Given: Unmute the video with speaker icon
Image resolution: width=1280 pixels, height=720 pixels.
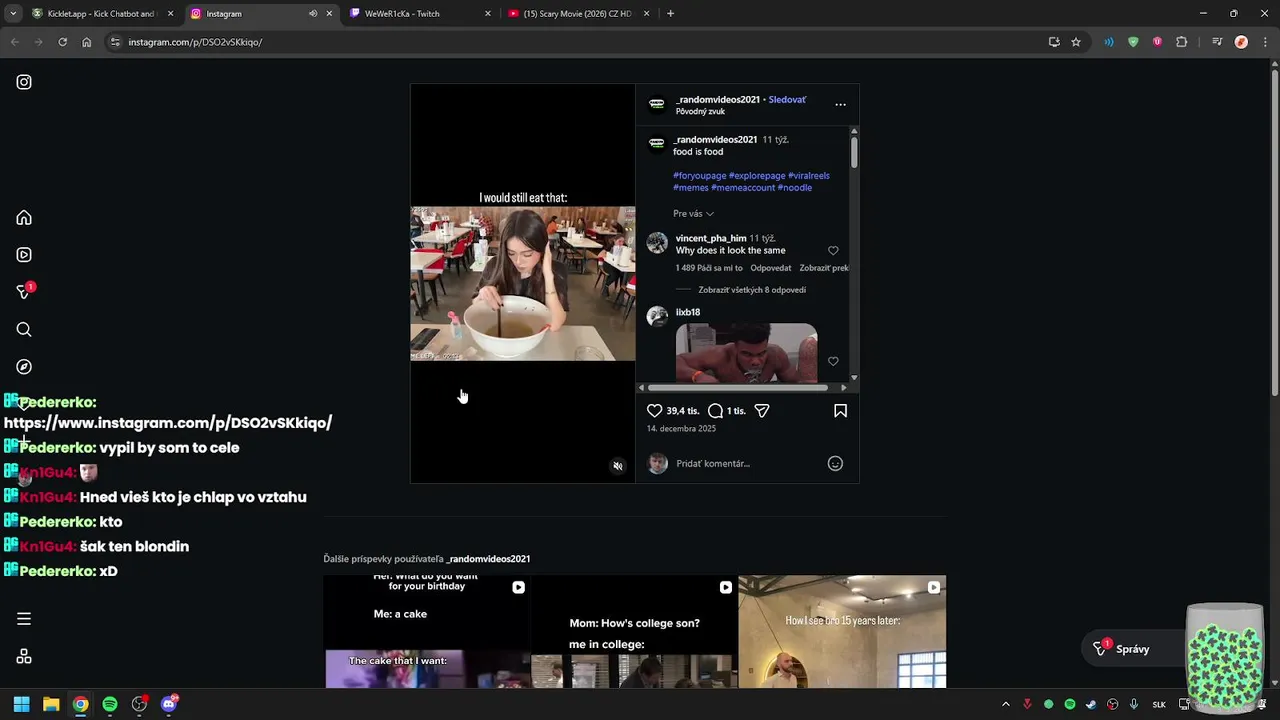Looking at the screenshot, I should point(618,466).
